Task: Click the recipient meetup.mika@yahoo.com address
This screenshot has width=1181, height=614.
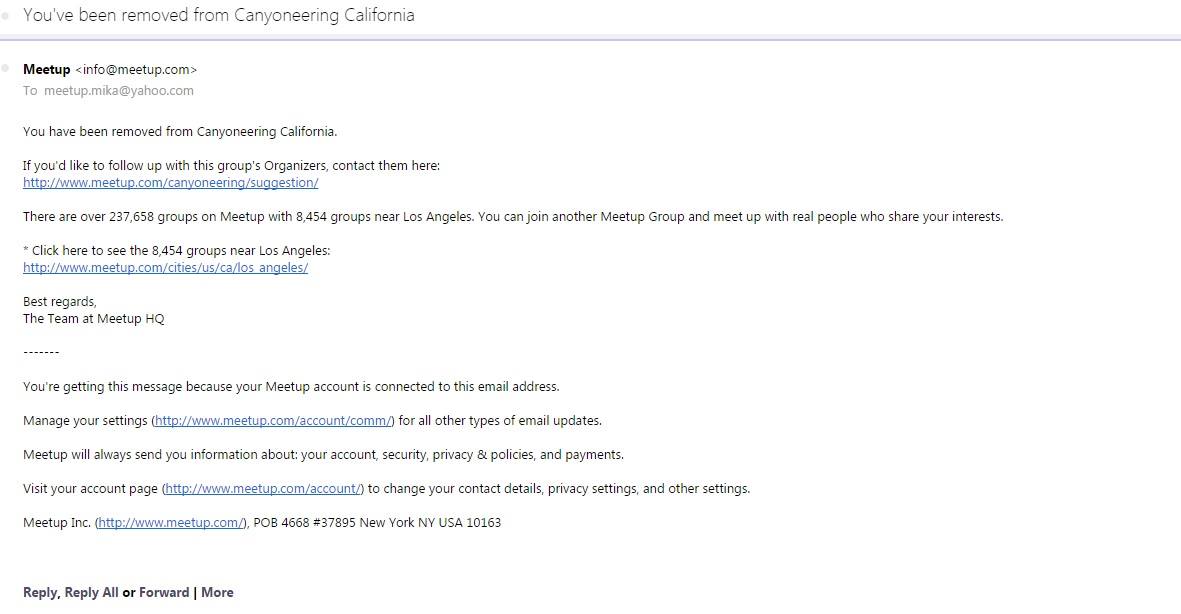Action: [x=118, y=90]
